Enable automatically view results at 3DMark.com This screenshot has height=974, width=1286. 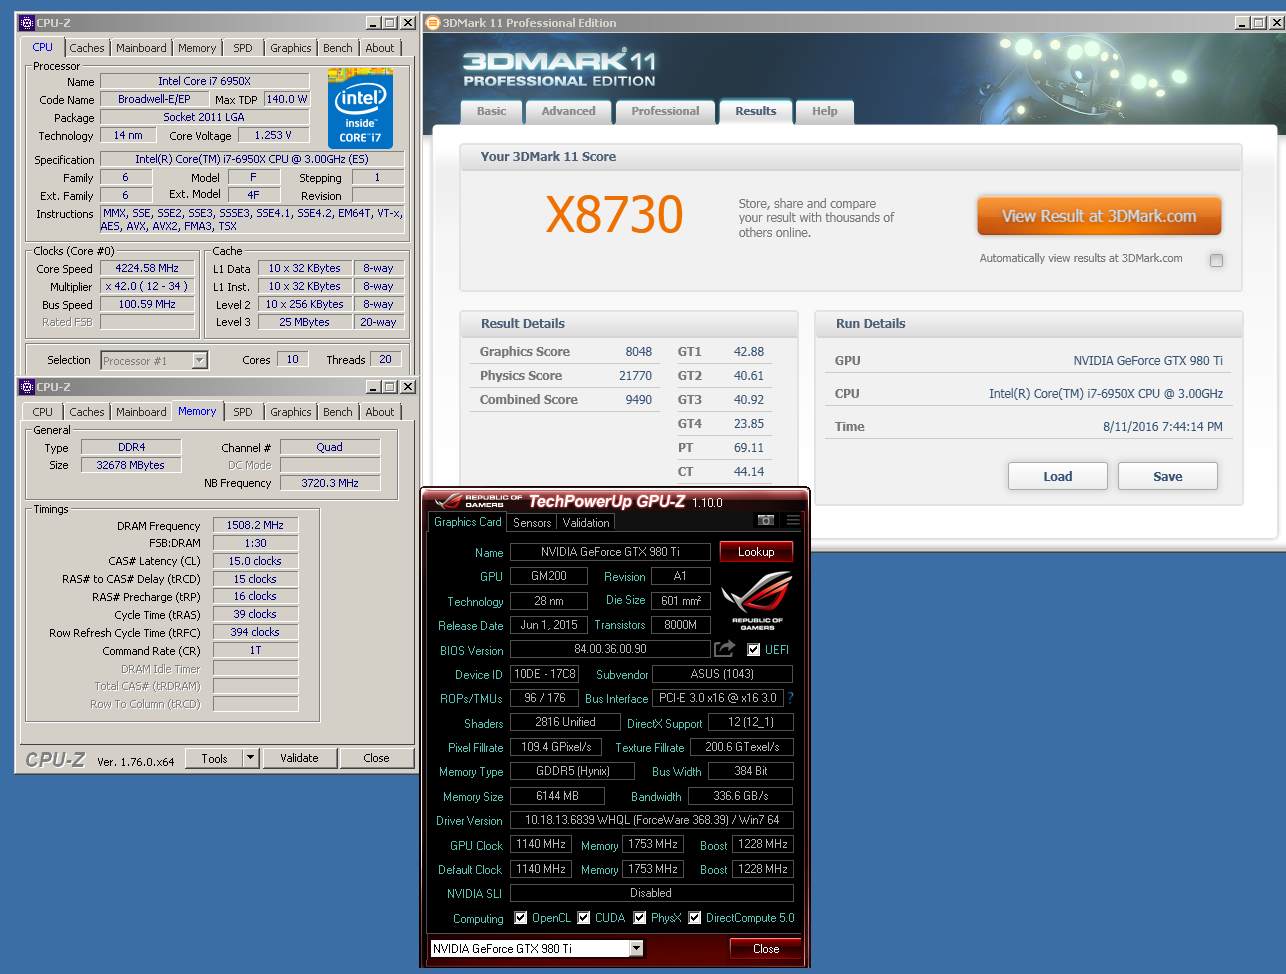tap(1216, 260)
